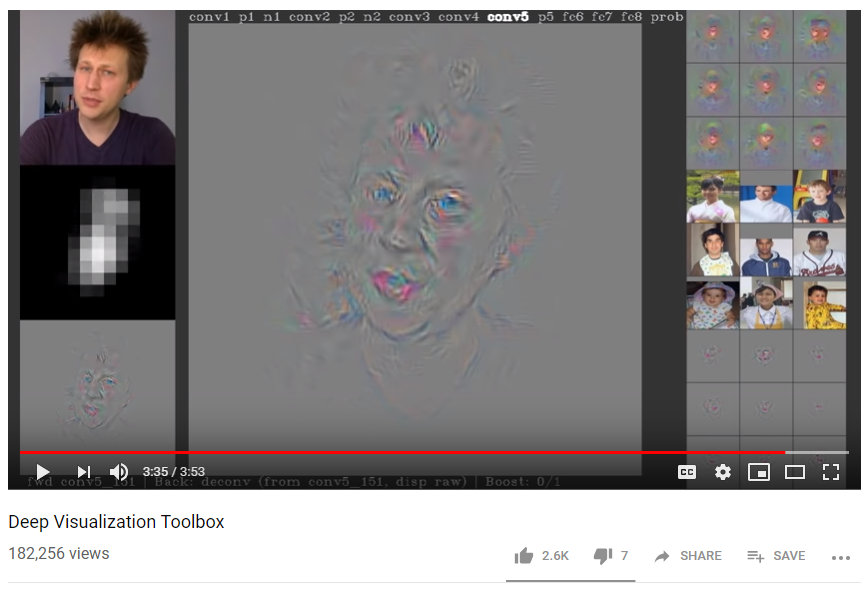Select the conv1 layer label
The image size is (867, 589).
(x=208, y=17)
